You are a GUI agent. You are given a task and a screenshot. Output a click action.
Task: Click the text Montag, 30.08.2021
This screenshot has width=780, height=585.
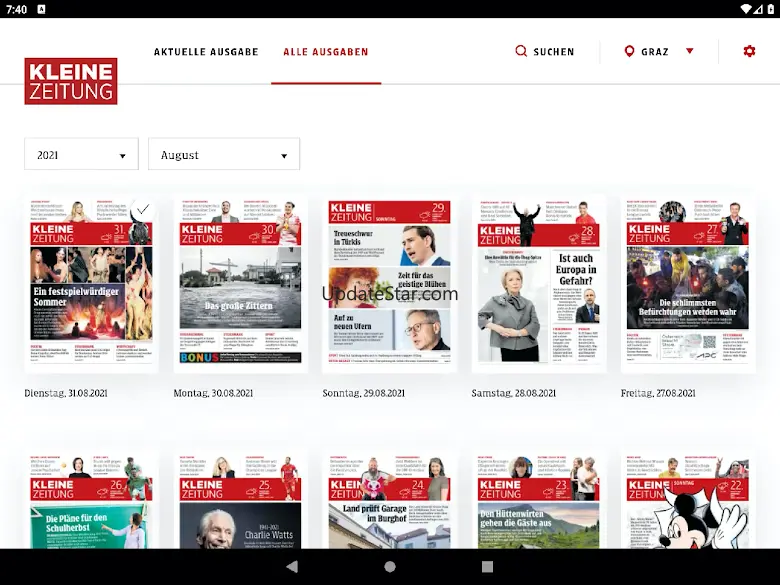[213, 393]
